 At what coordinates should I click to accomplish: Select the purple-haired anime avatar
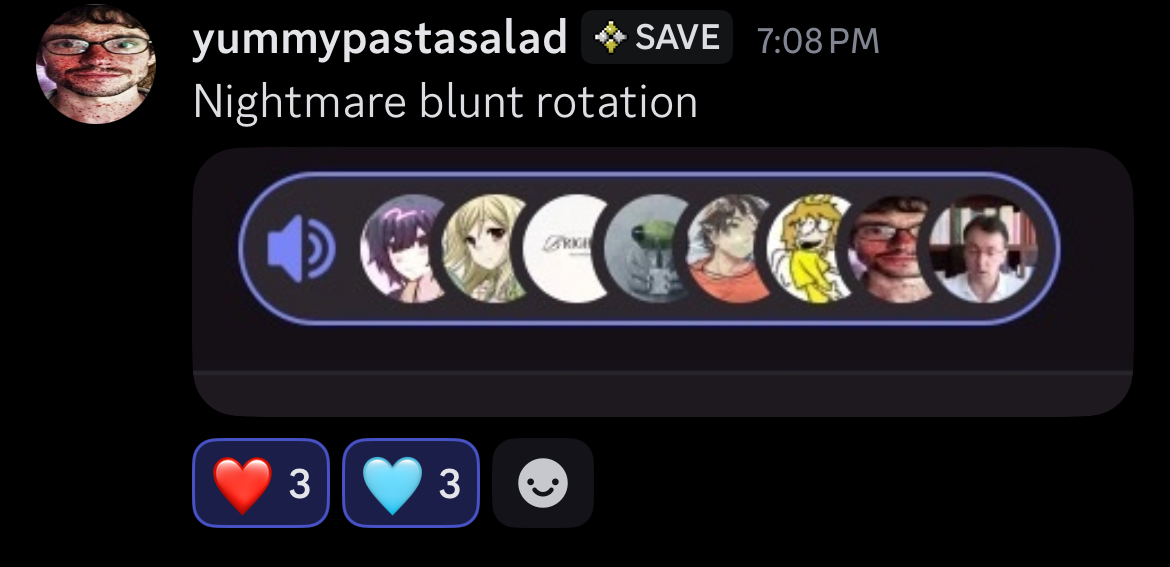pos(401,248)
